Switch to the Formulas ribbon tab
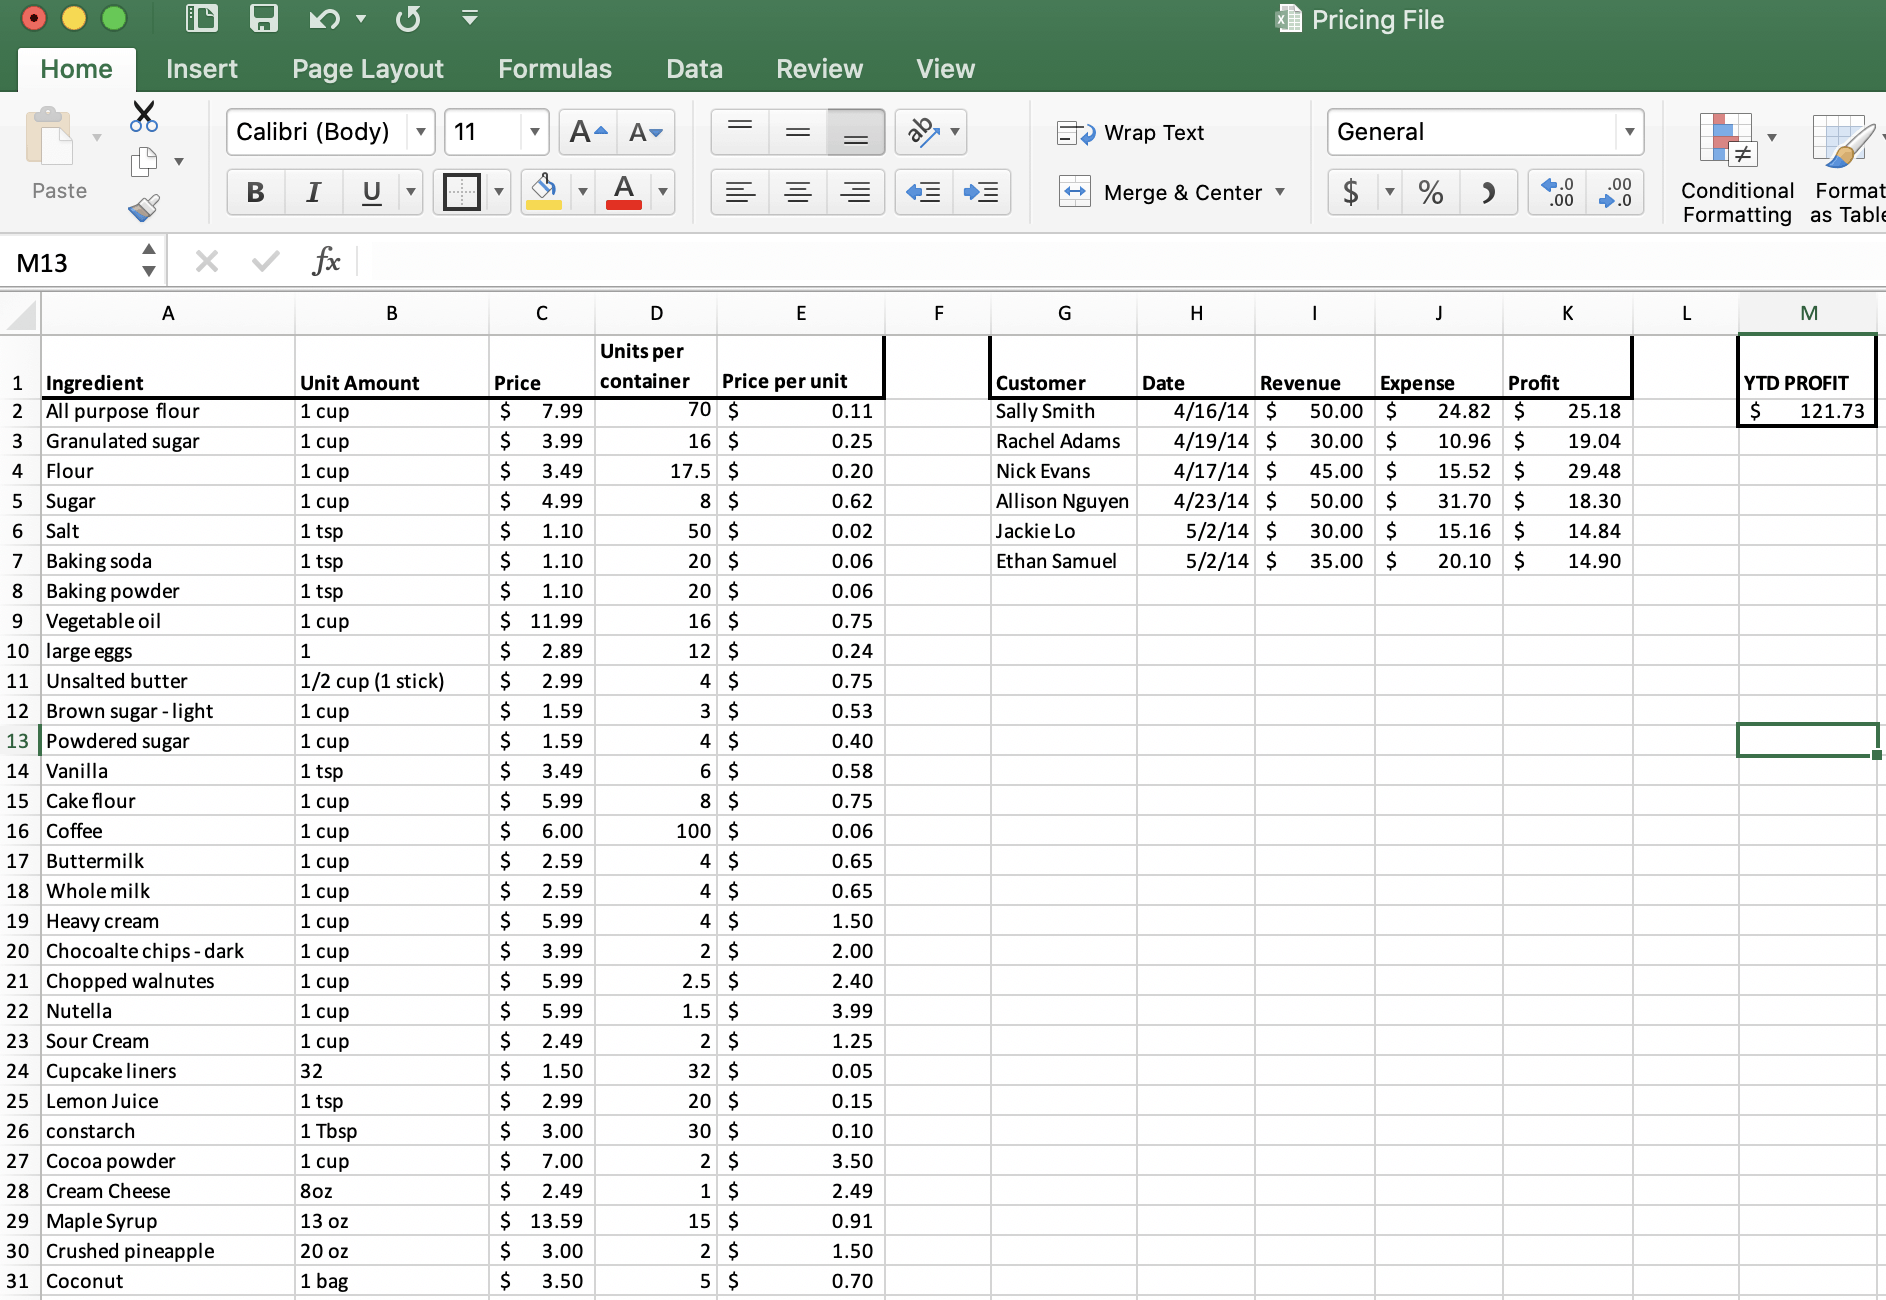 [554, 68]
